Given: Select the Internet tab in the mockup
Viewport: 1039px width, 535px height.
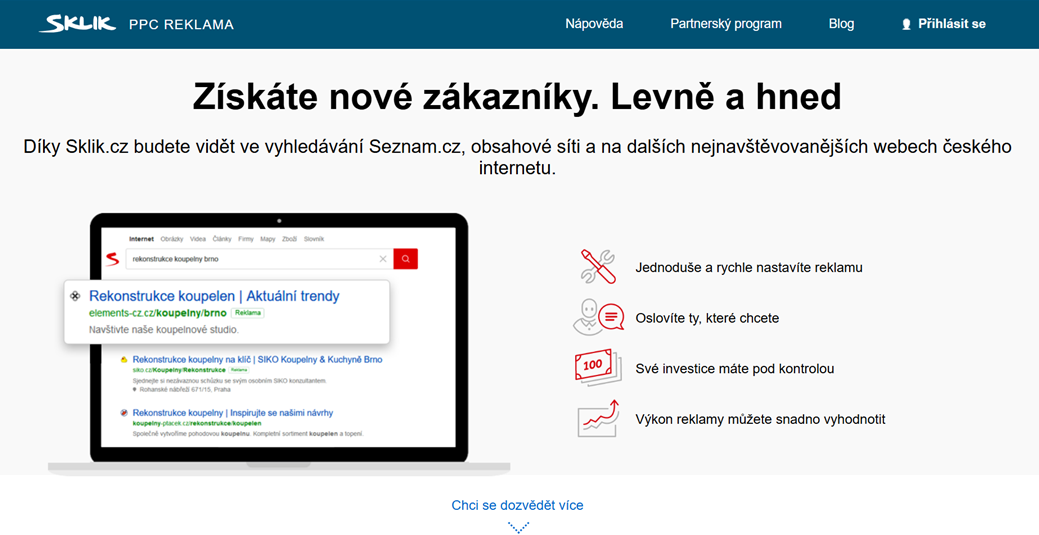Looking at the screenshot, I should (141, 239).
